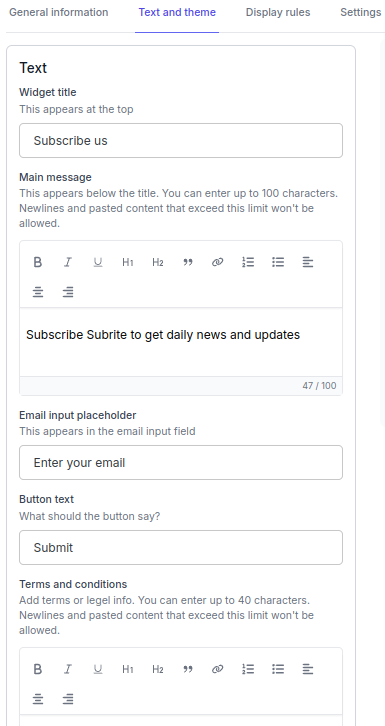Align Main message text left

pyautogui.click(x=308, y=263)
